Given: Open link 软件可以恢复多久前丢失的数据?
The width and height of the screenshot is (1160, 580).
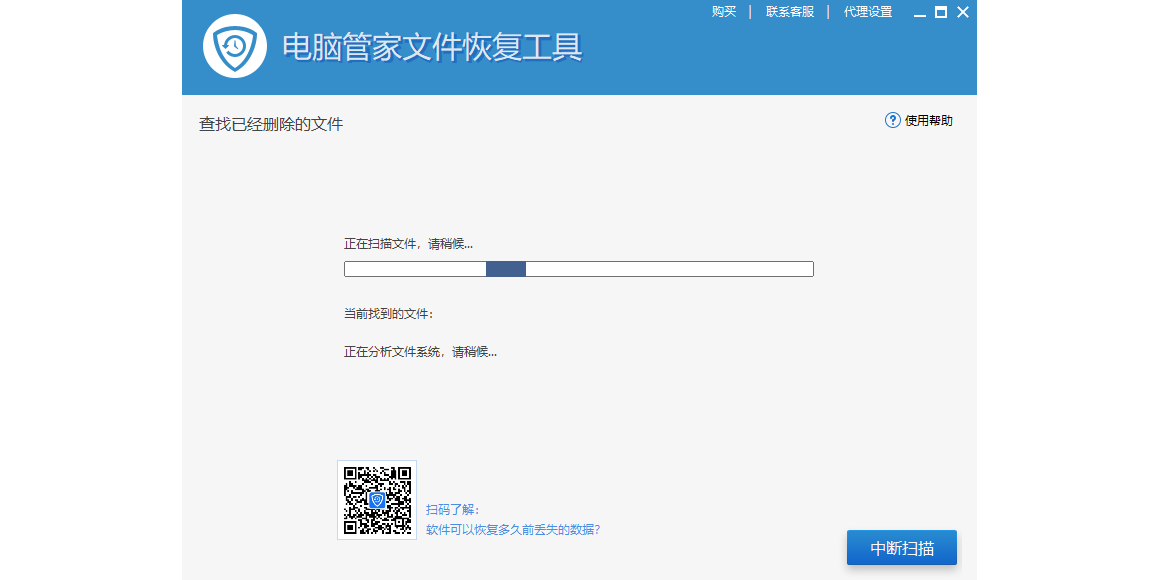Looking at the screenshot, I should tap(513, 530).
